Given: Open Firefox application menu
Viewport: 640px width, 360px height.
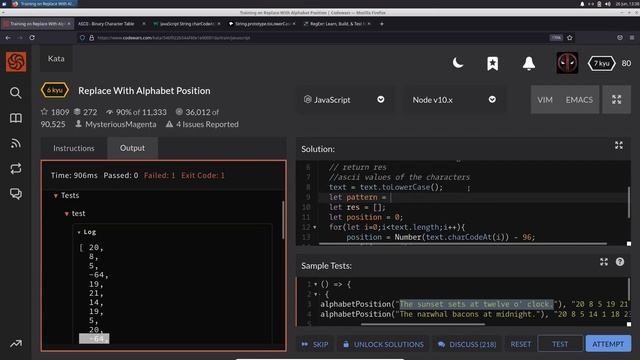Looking at the screenshot, I should coord(632,38).
